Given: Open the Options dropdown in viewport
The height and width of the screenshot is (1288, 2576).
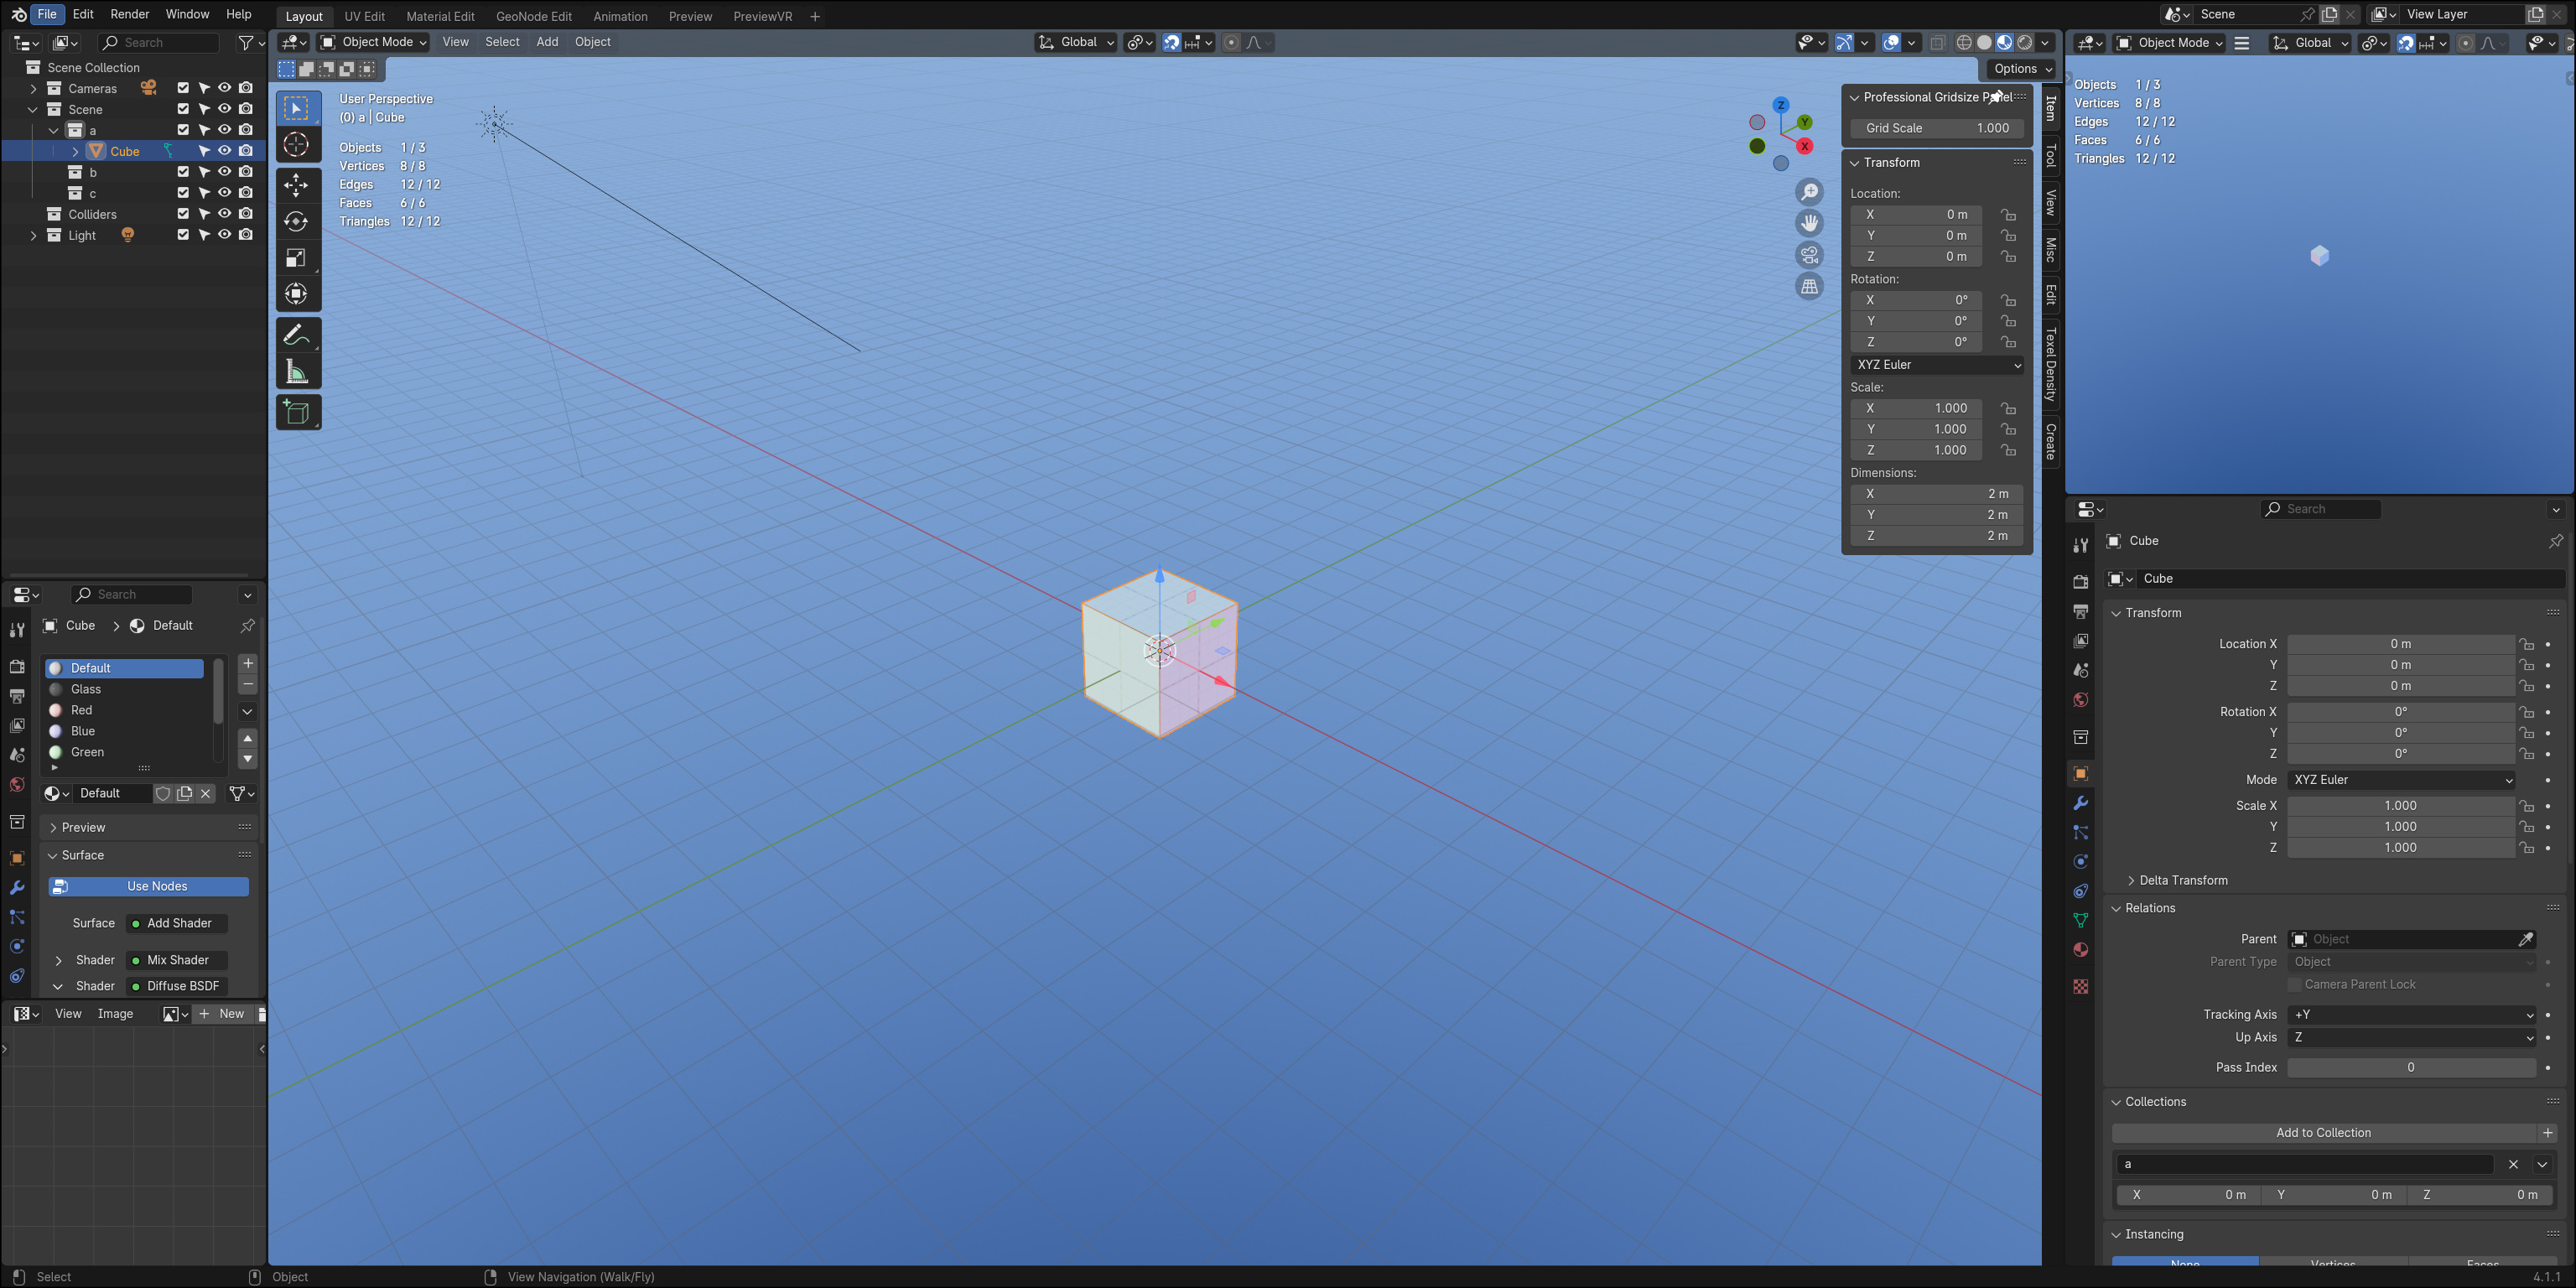Looking at the screenshot, I should click(2021, 69).
